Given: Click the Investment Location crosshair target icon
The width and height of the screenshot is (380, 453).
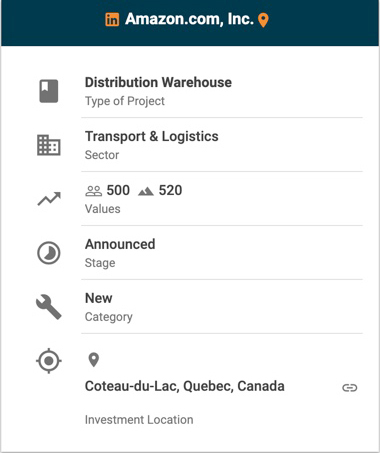Looking at the screenshot, I should 49,361.
